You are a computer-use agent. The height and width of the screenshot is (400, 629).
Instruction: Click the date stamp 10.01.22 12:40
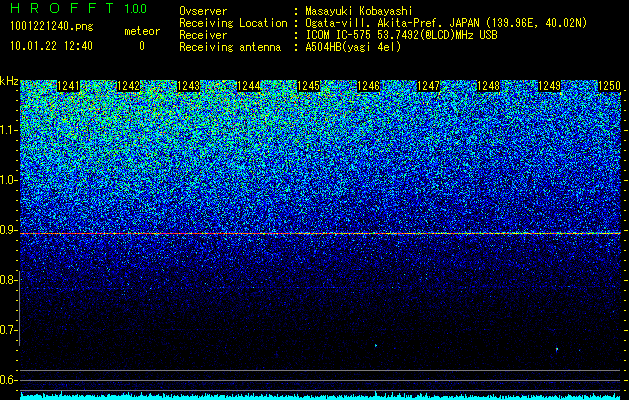coord(51,46)
